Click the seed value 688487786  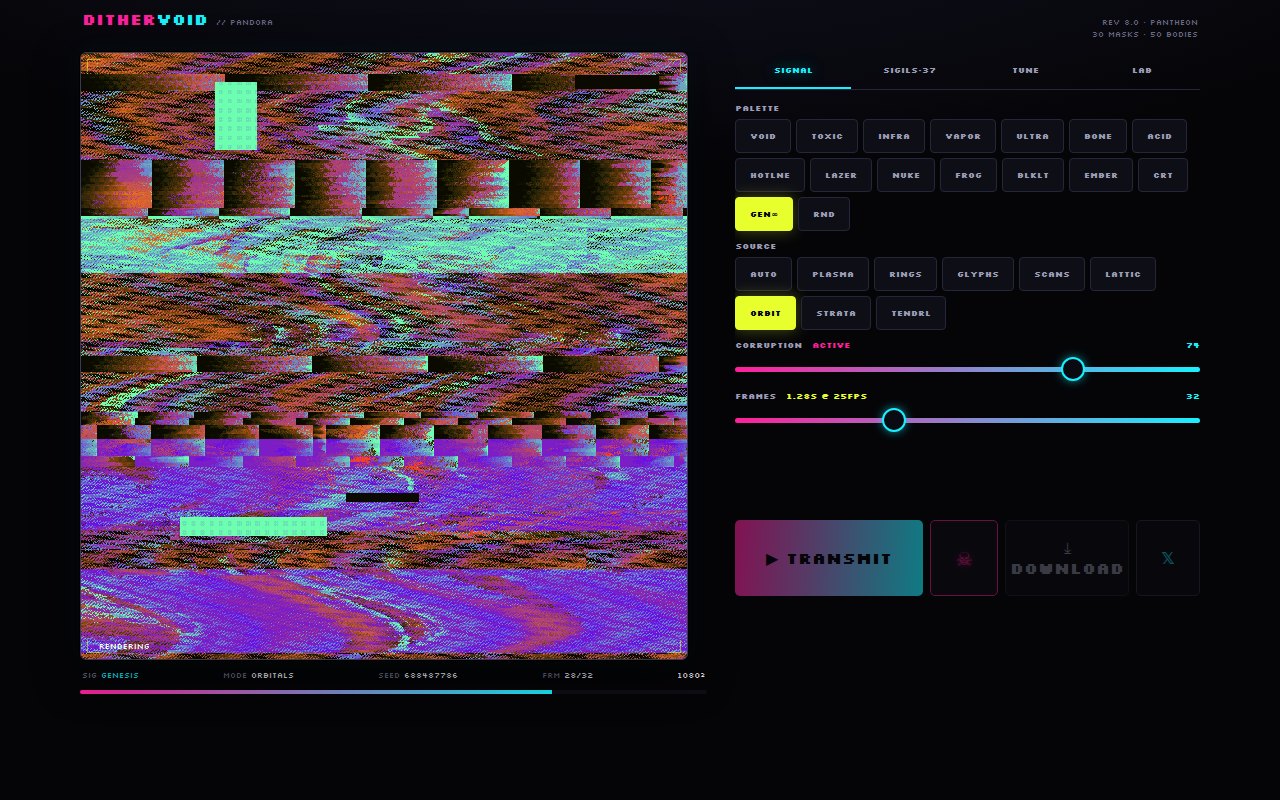click(x=431, y=676)
